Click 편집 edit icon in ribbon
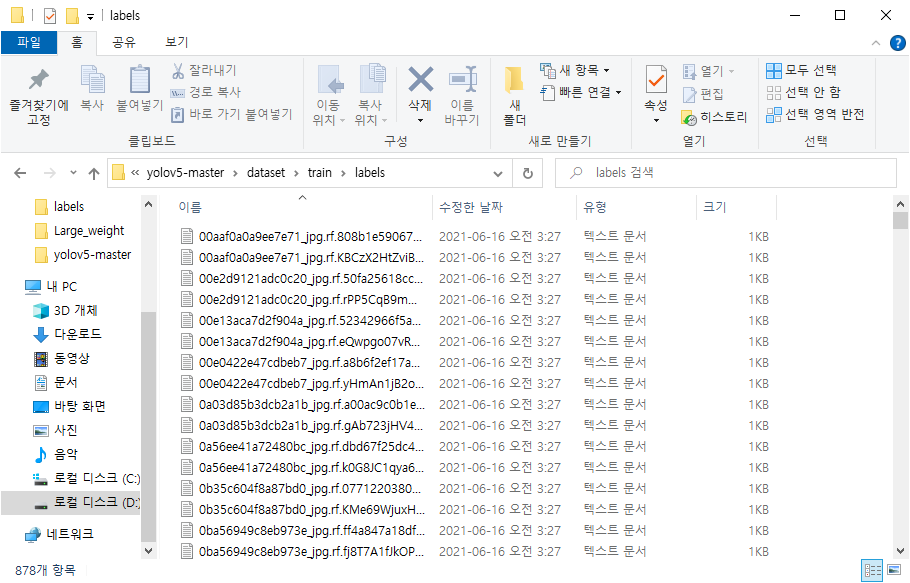Image resolution: width=910 pixels, height=583 pixels. tap(689, 94)
